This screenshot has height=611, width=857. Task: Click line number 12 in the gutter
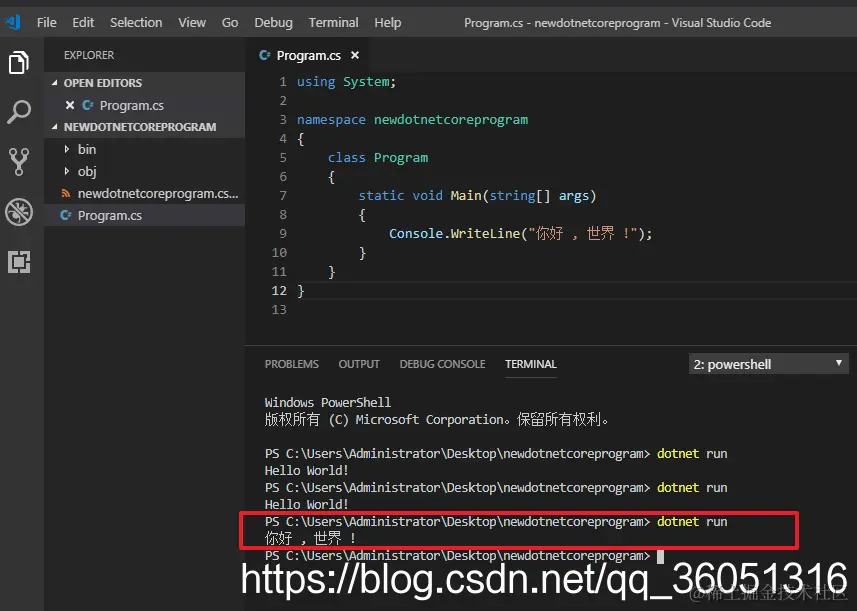click(279, 291)
